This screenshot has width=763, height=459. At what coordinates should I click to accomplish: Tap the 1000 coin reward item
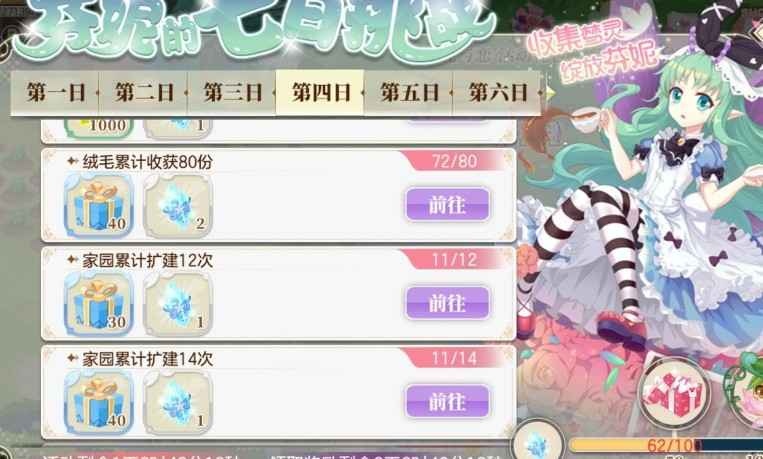tap(99, 128)
